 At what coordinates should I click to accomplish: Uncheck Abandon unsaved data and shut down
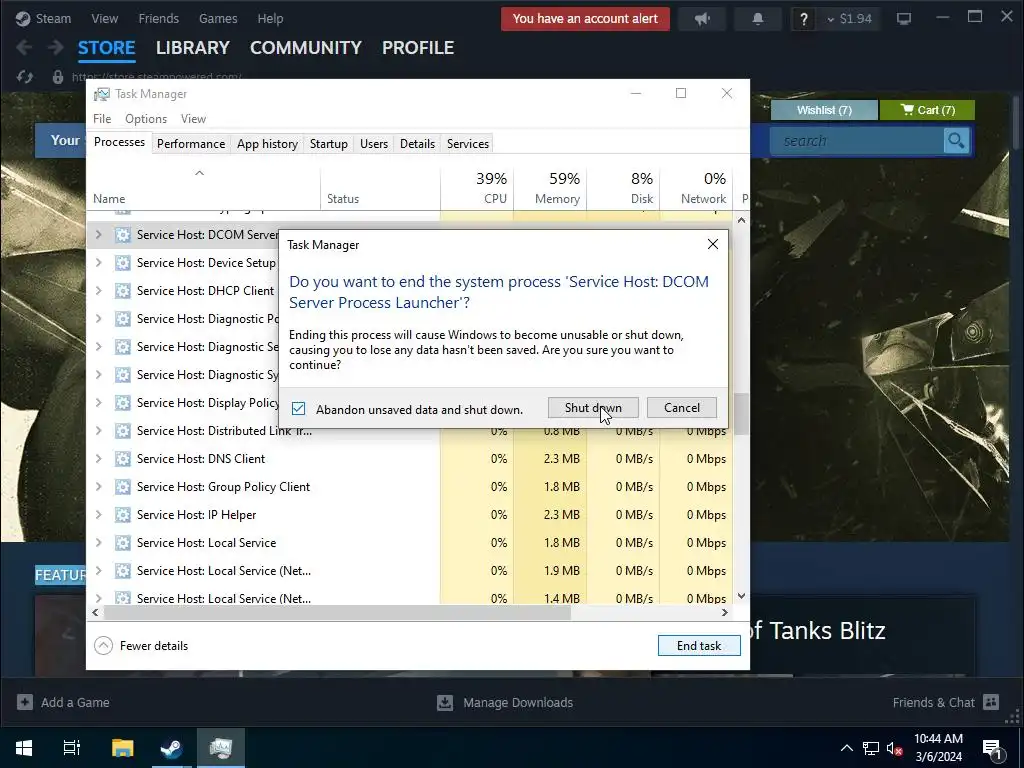[298, 409]
